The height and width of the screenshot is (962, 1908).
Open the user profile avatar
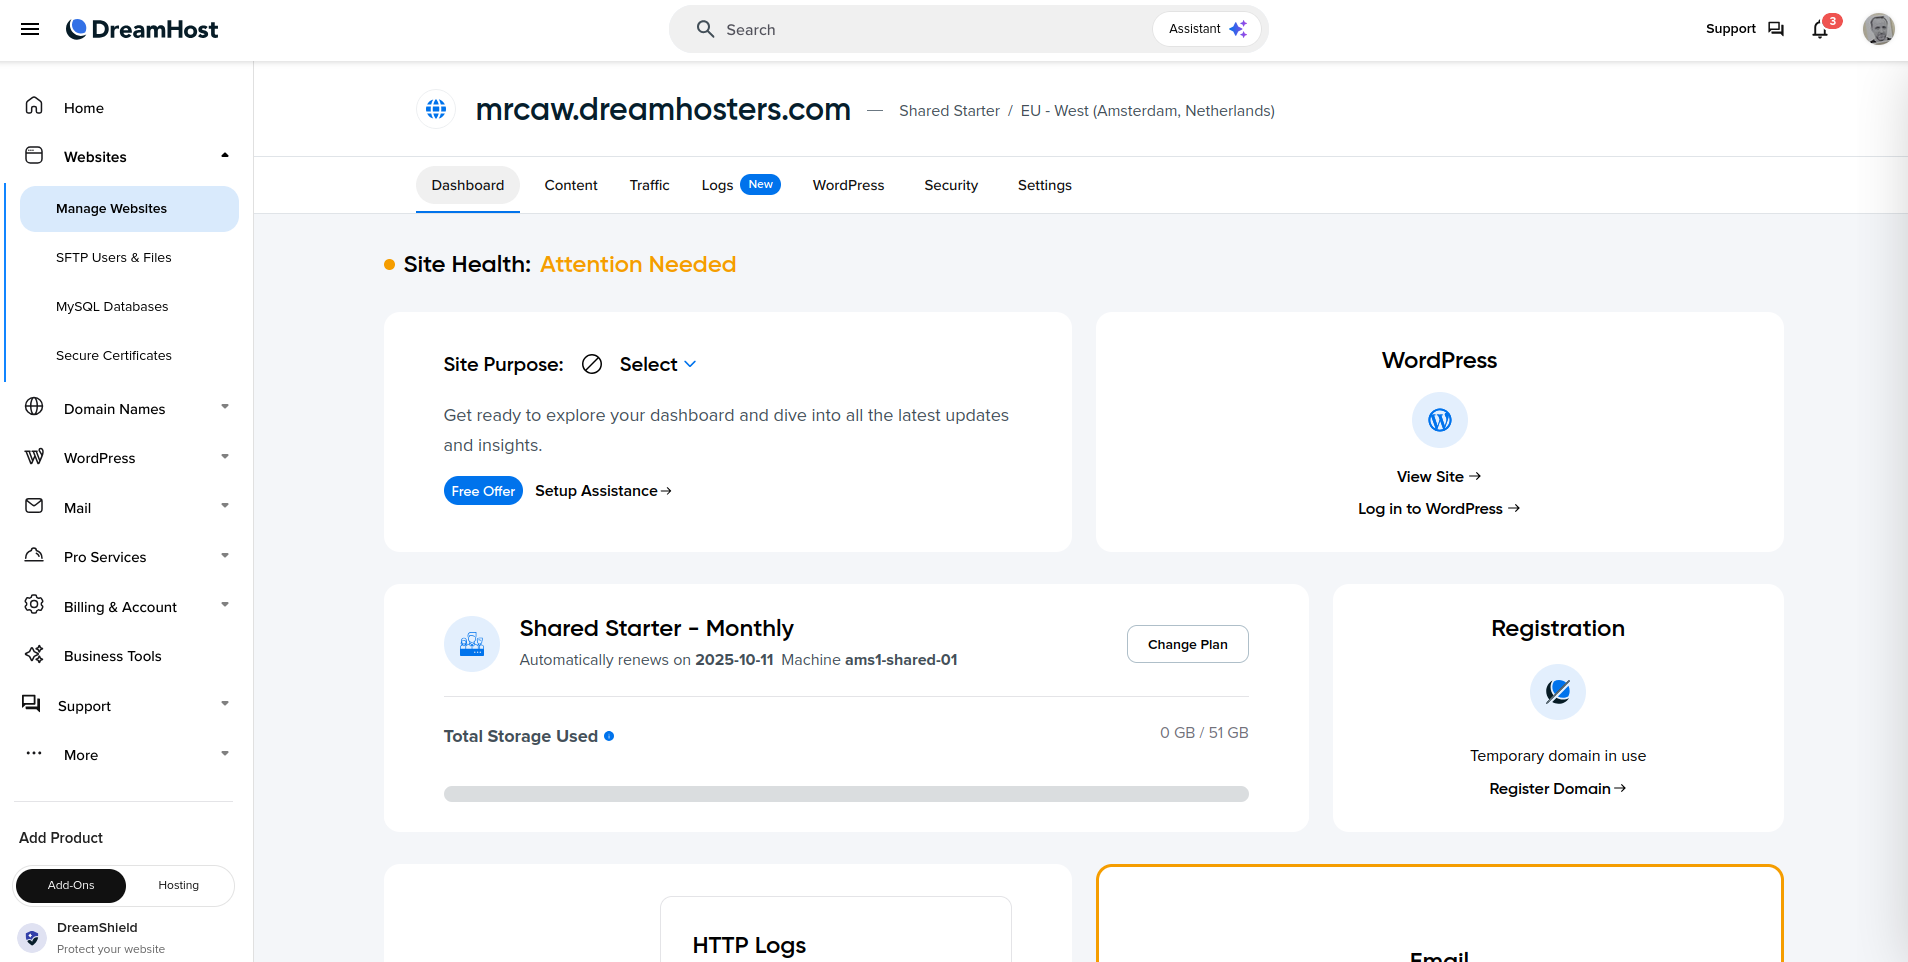coord(1878,28)
